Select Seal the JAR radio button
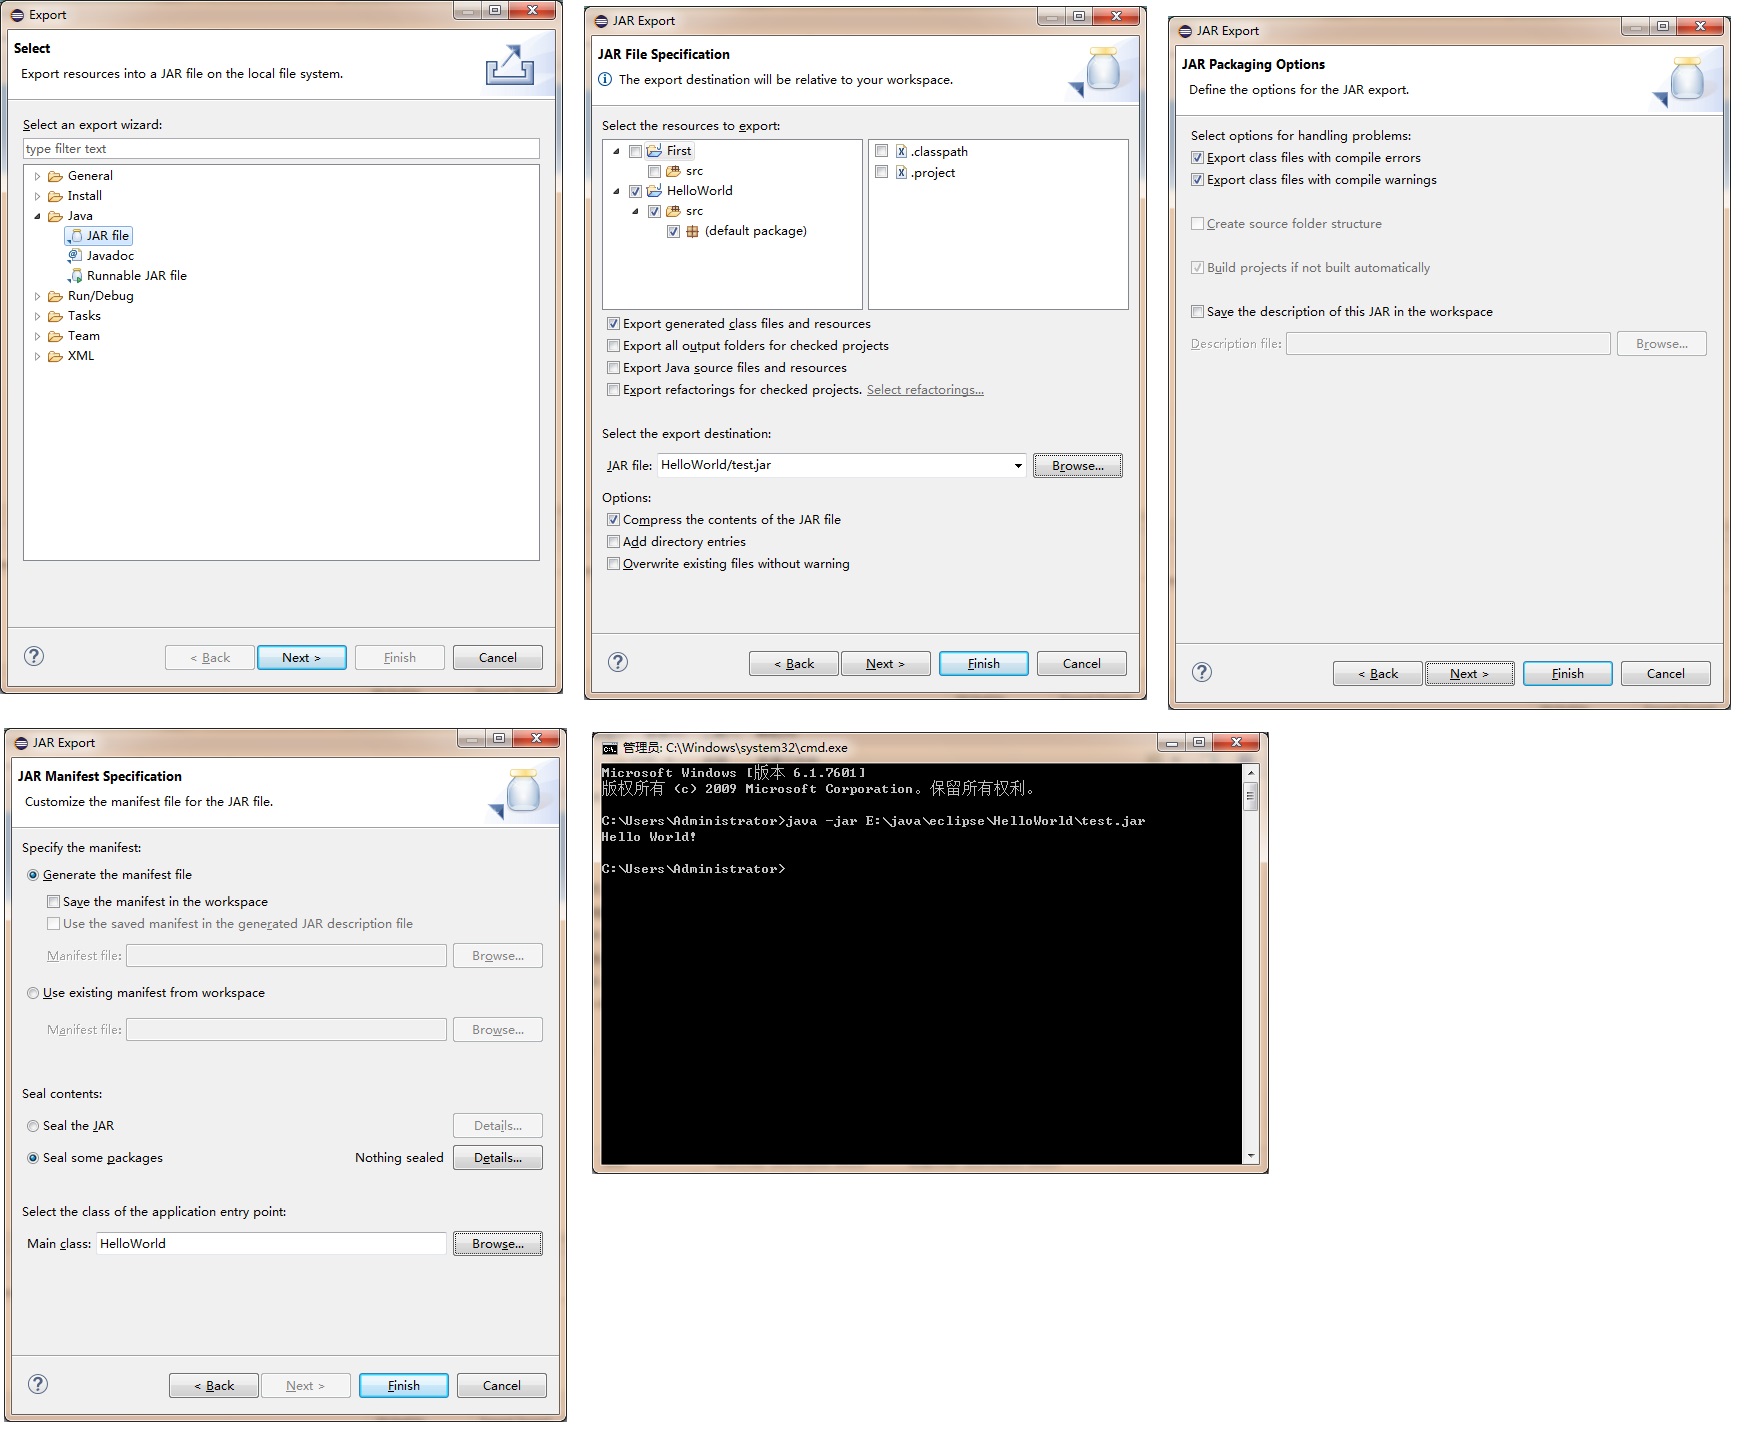 (x=33, y=1126)
